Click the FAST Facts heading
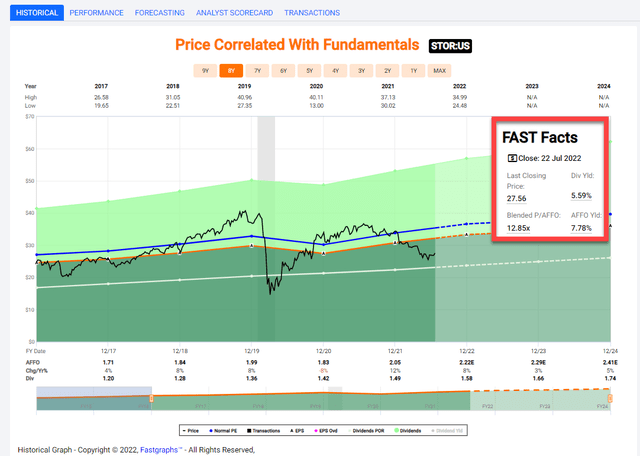This screenshot has width=640, height=456. 540,138
